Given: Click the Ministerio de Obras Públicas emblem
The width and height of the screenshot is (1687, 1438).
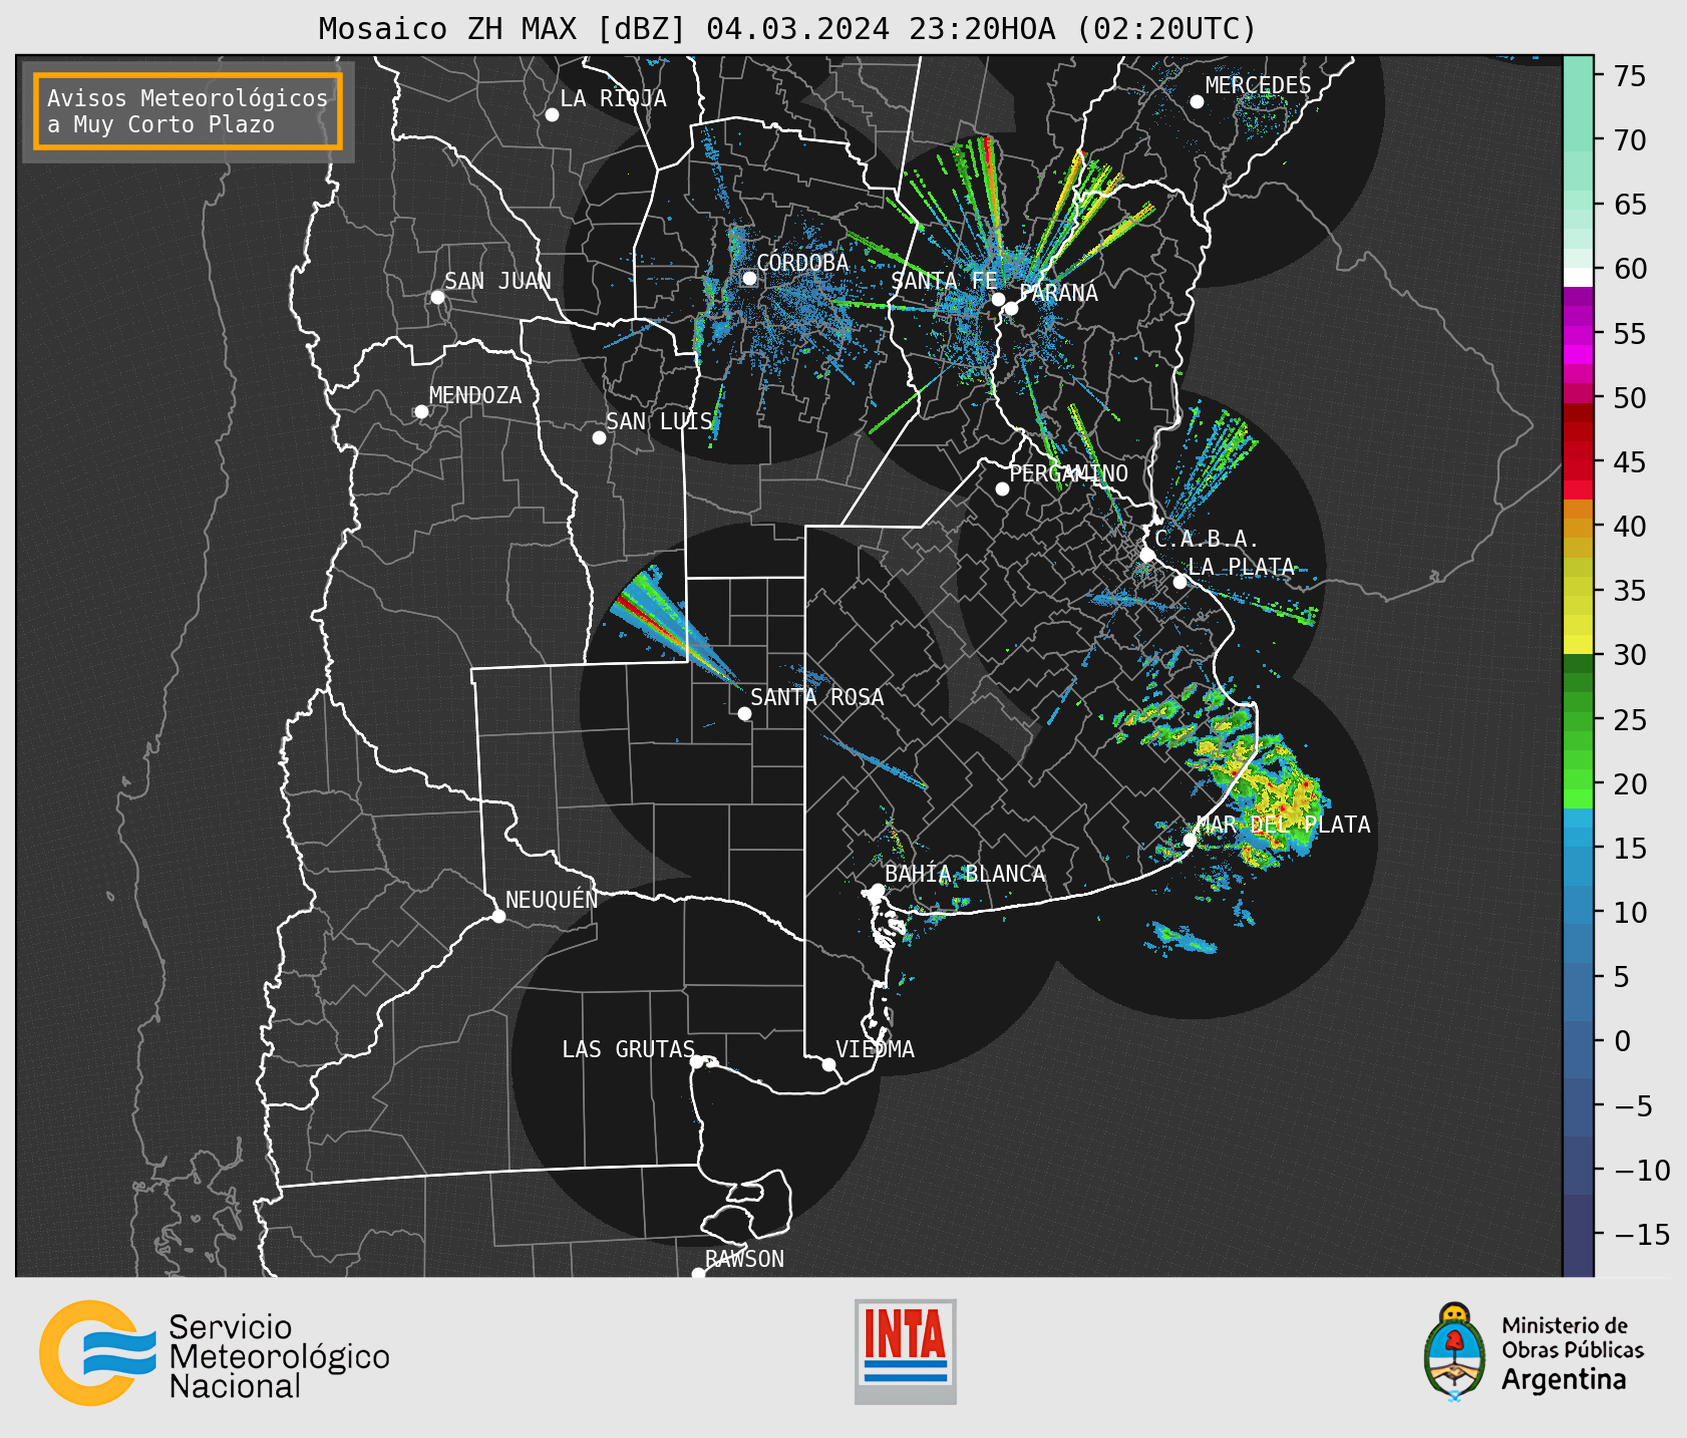Looking at the screenshot, I should tap(1455, 1352).
